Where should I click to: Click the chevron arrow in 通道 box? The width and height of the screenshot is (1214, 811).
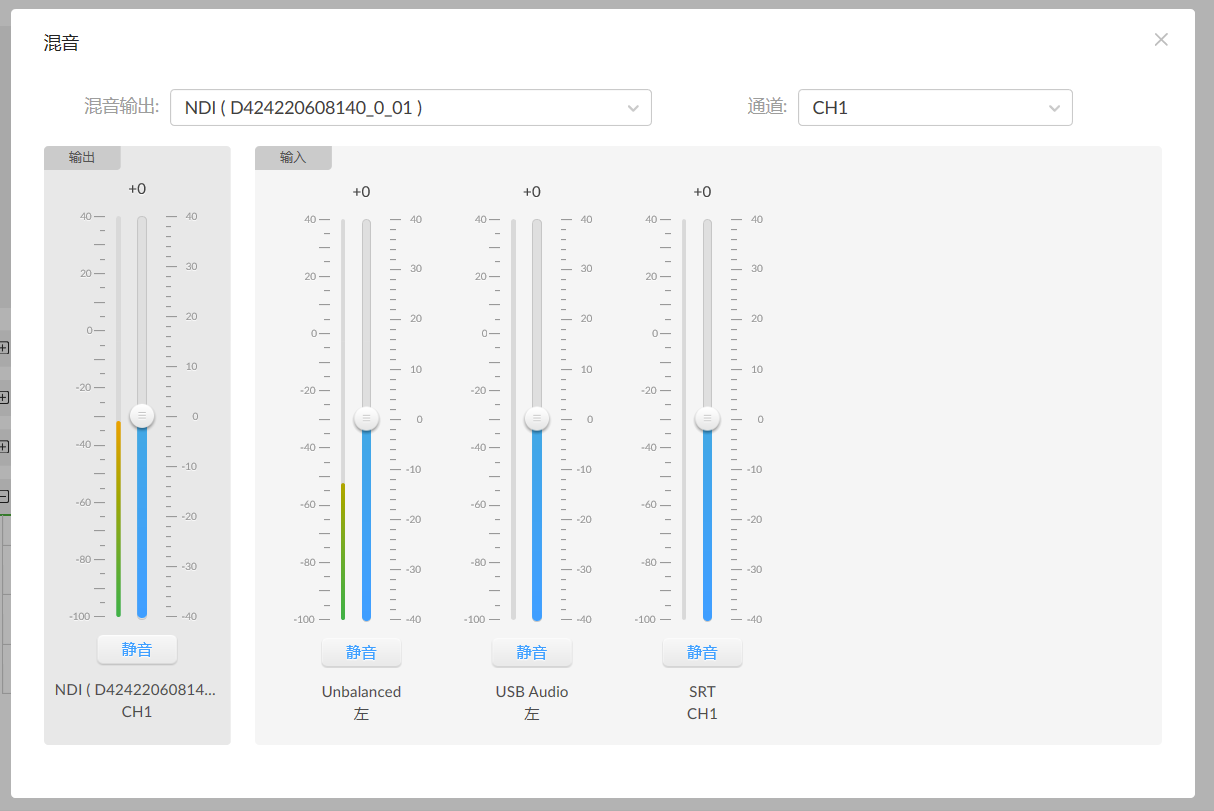point(1054,108)
